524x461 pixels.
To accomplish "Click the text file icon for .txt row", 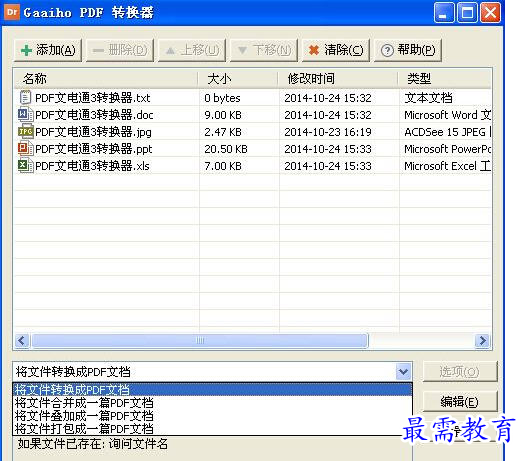I will click(x=25, y=97).
